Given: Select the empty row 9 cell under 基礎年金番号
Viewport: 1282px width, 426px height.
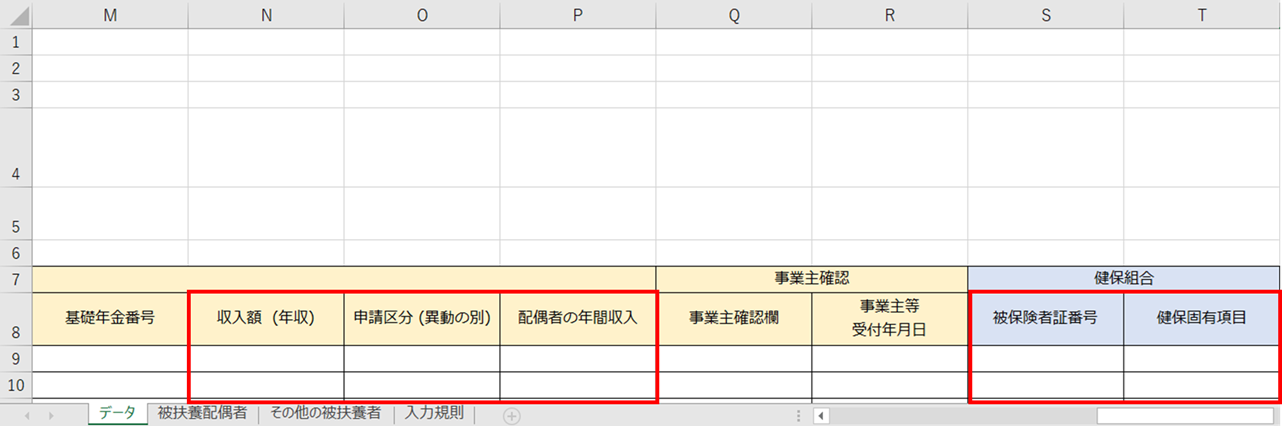Looking at the screenshot, I should click(110, 358).
